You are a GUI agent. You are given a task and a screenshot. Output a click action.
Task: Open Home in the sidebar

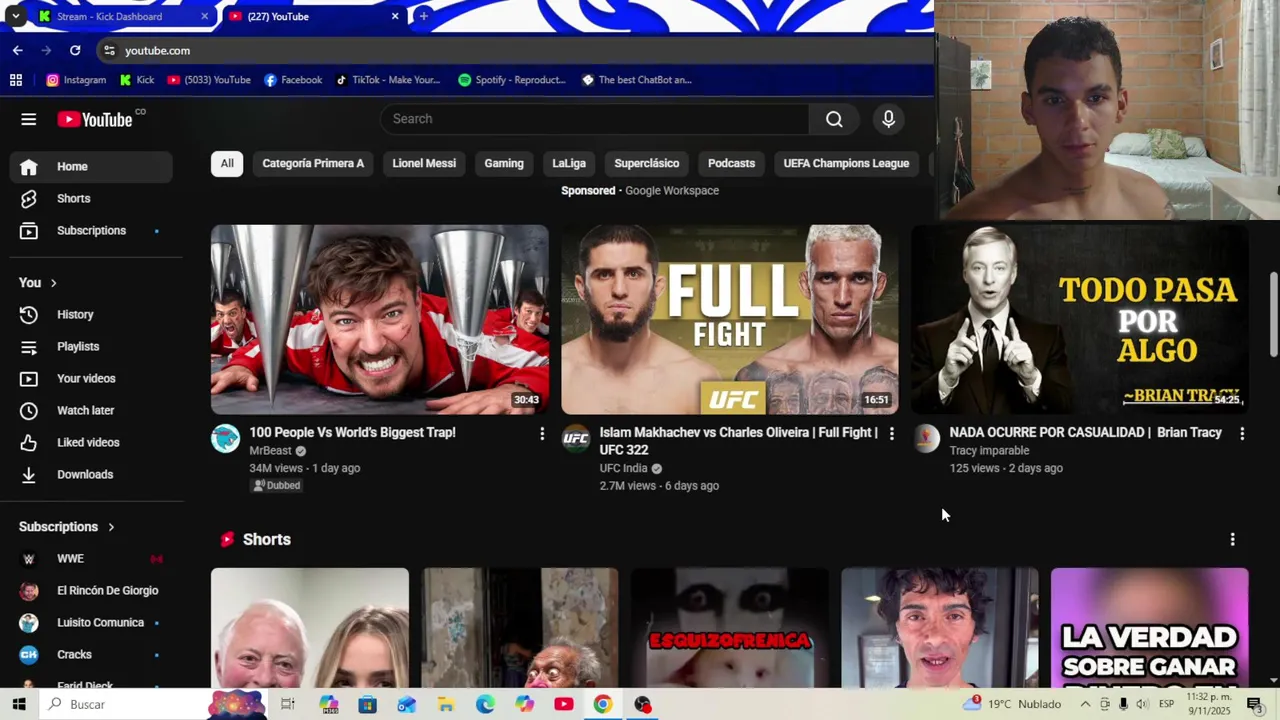click(91, 167)
